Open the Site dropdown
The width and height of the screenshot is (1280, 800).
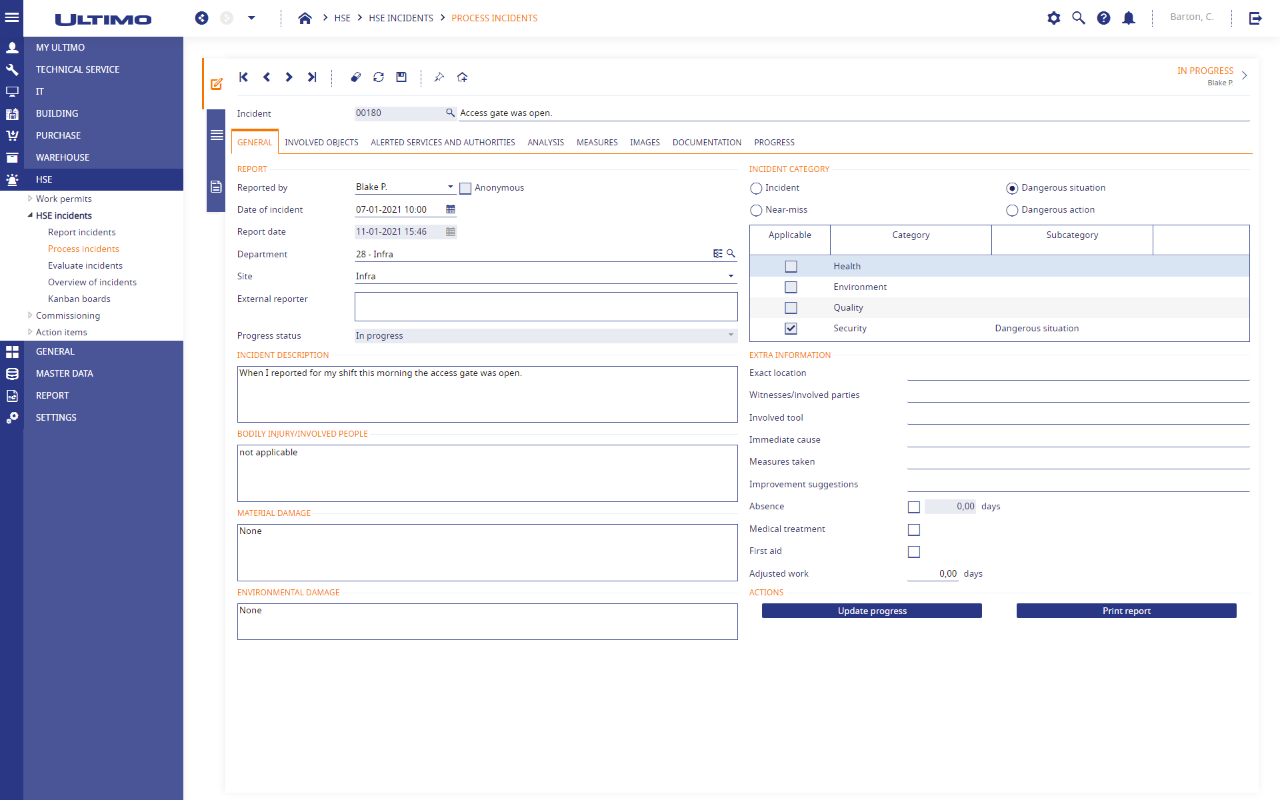pyautogui.click(x=731, y=276)
